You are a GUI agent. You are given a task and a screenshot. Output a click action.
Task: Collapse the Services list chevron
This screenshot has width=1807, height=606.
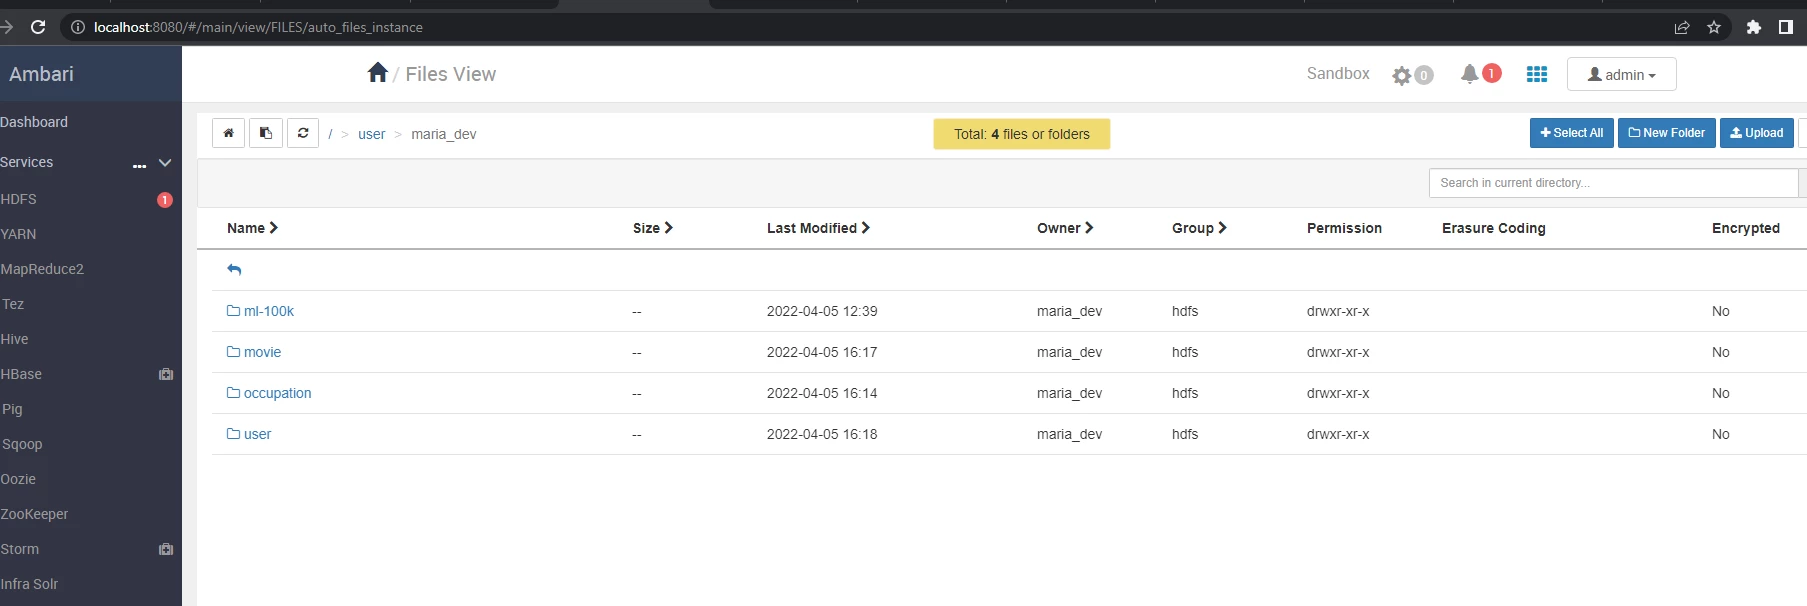165,162
